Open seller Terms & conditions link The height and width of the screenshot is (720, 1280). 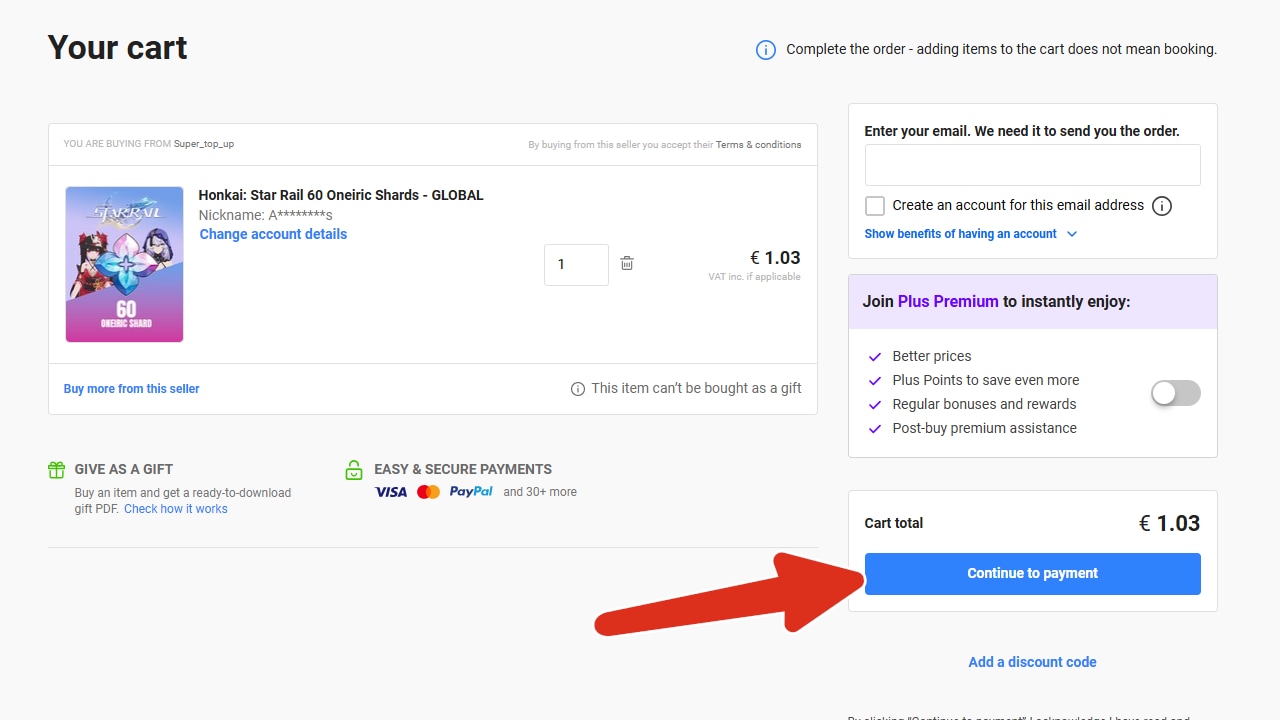click(758, 145)
